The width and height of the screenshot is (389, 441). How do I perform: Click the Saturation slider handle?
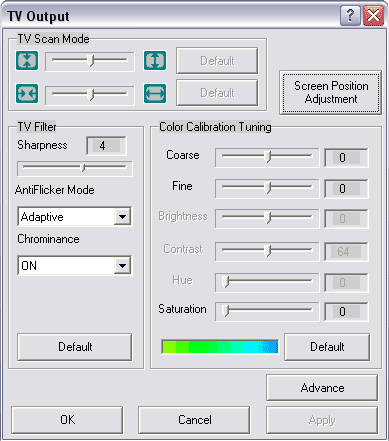226,311
